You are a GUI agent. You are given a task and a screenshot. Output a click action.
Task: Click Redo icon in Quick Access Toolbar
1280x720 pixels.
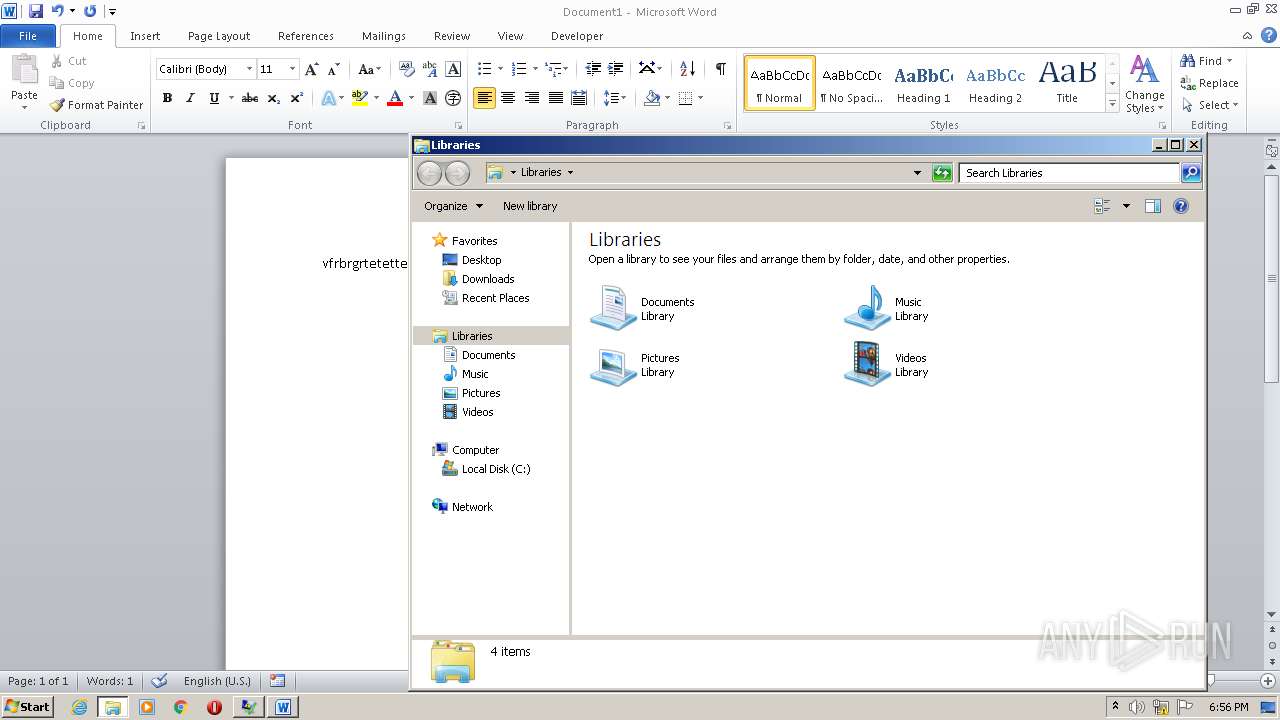tap(90, 11)
